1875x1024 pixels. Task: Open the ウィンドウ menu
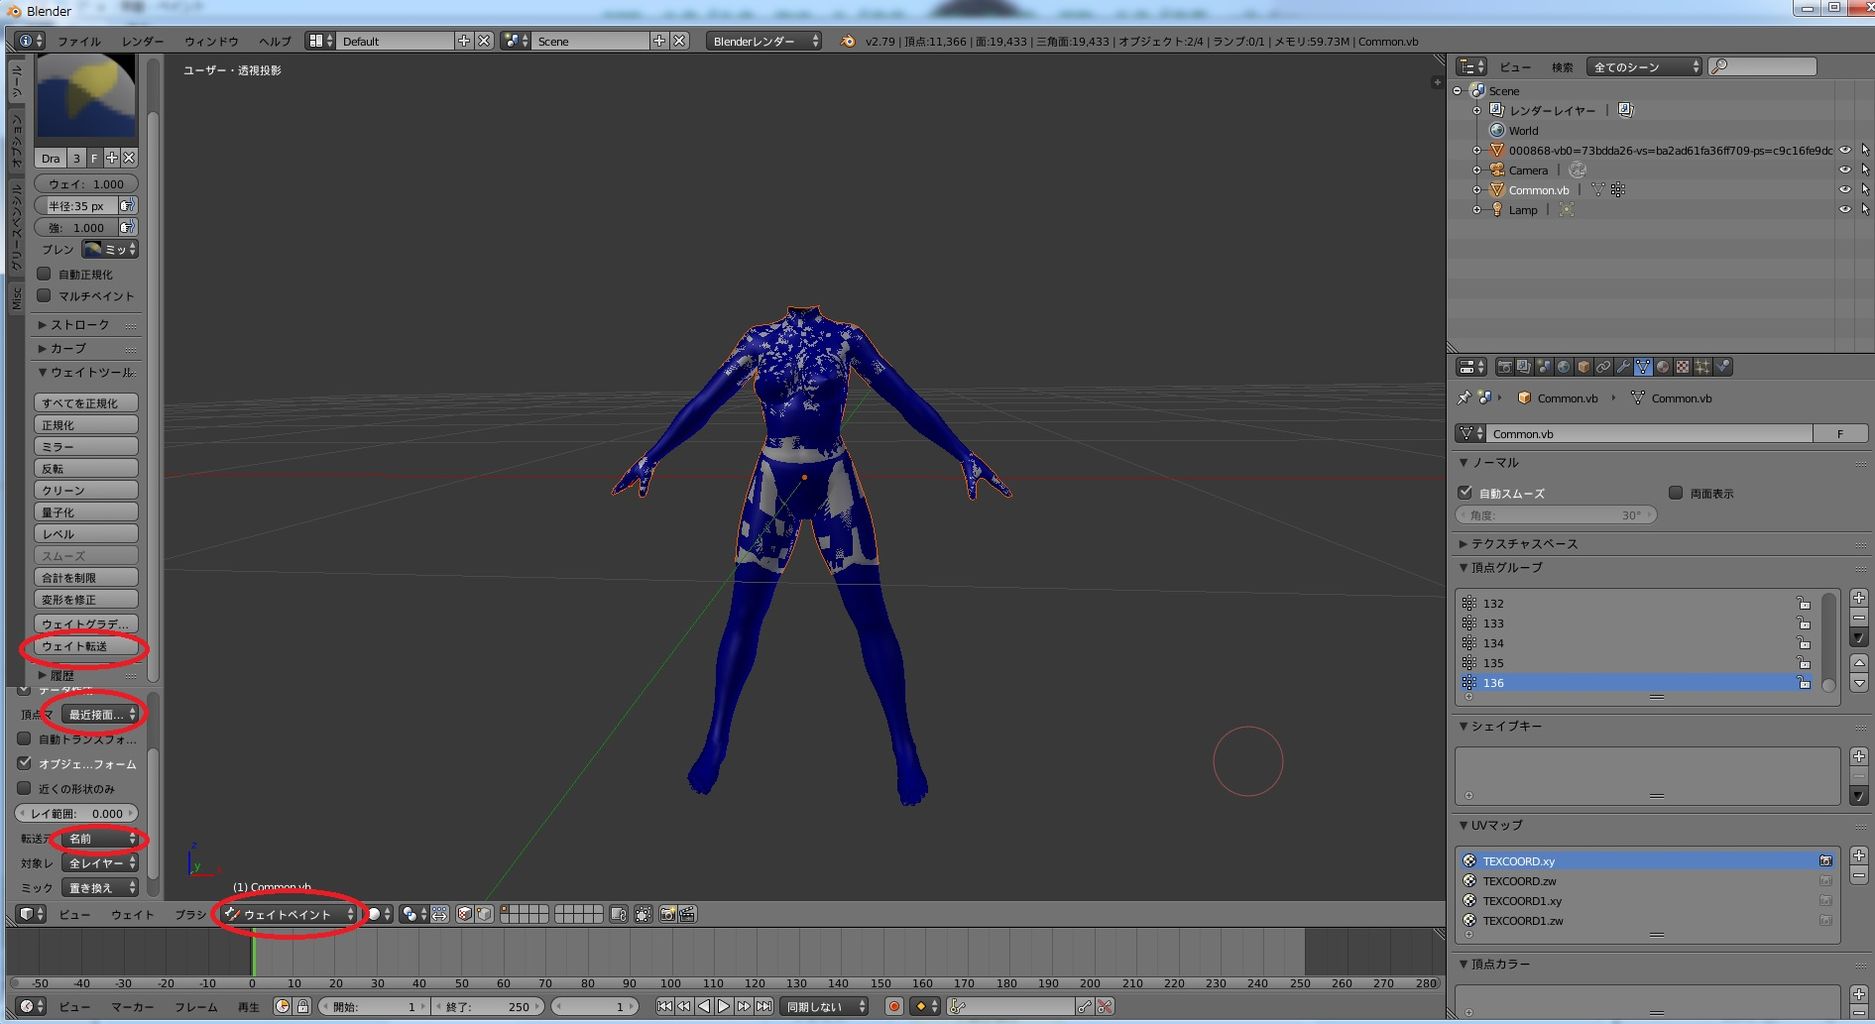pyautogui.click(x=211, y=41)
